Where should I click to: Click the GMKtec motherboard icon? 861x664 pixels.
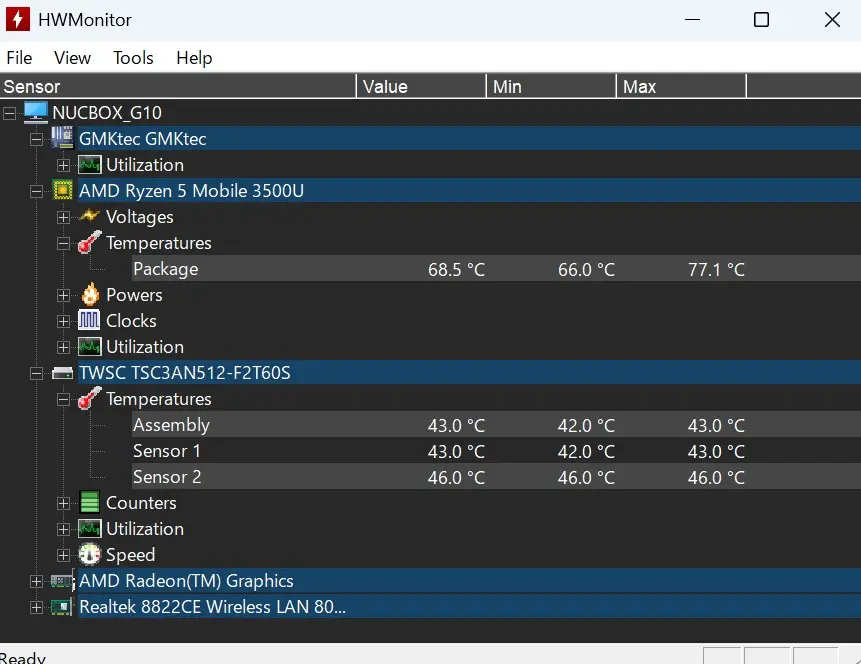pyautogui.click(x=63, y=139)
